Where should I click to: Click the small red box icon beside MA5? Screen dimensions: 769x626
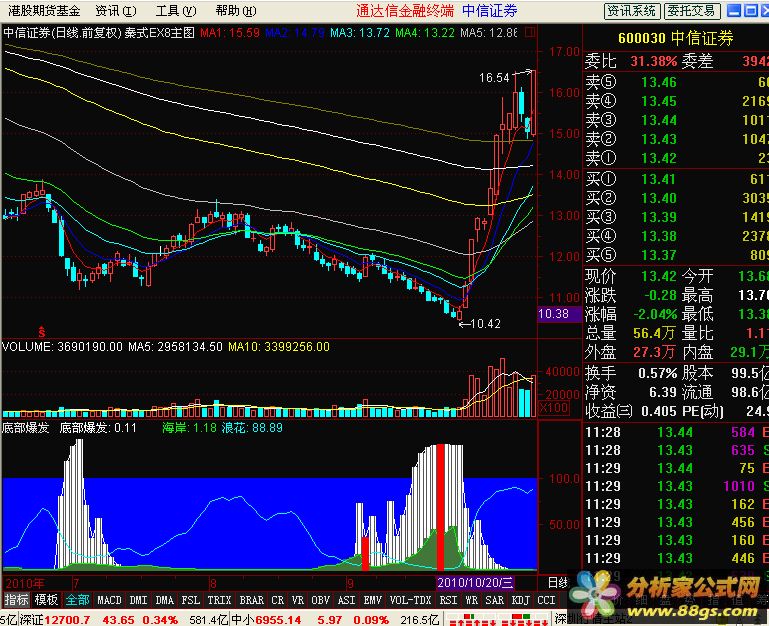click(x=530, y=33)
